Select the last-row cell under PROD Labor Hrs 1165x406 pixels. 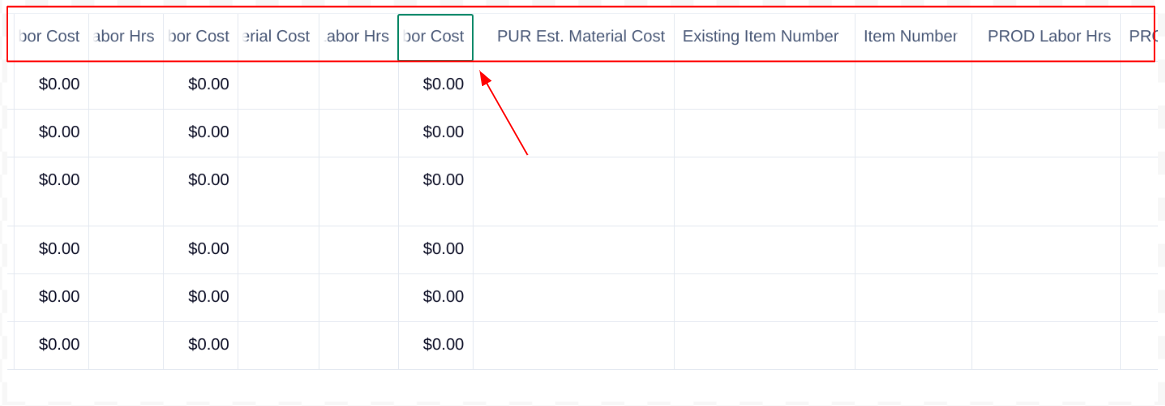point(1046,345)
